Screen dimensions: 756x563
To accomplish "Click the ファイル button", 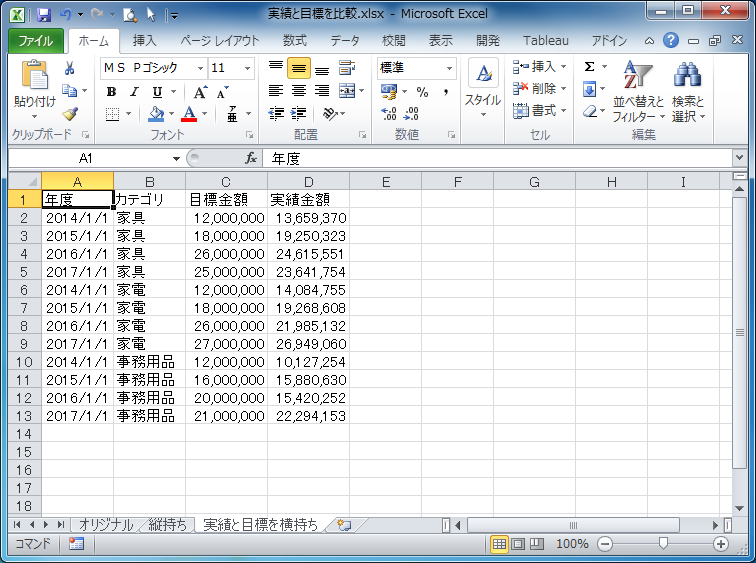I will [x=36, y=41].
